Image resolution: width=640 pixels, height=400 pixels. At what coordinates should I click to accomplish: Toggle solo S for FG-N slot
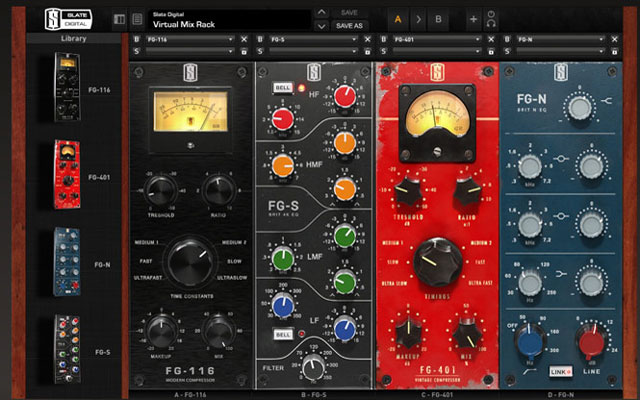tap(507, 51)
